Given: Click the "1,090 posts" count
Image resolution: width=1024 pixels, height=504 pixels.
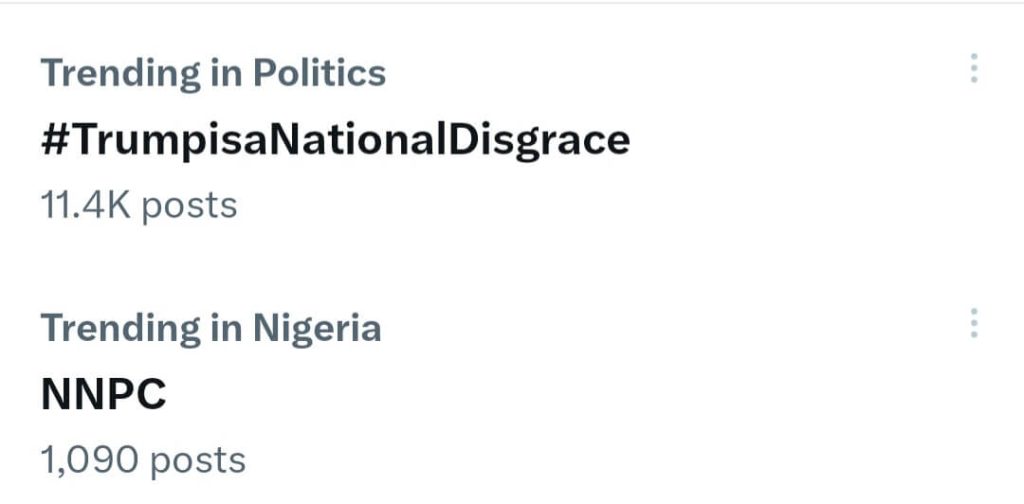Looking at the screenshot, I should tap(142, 460).
